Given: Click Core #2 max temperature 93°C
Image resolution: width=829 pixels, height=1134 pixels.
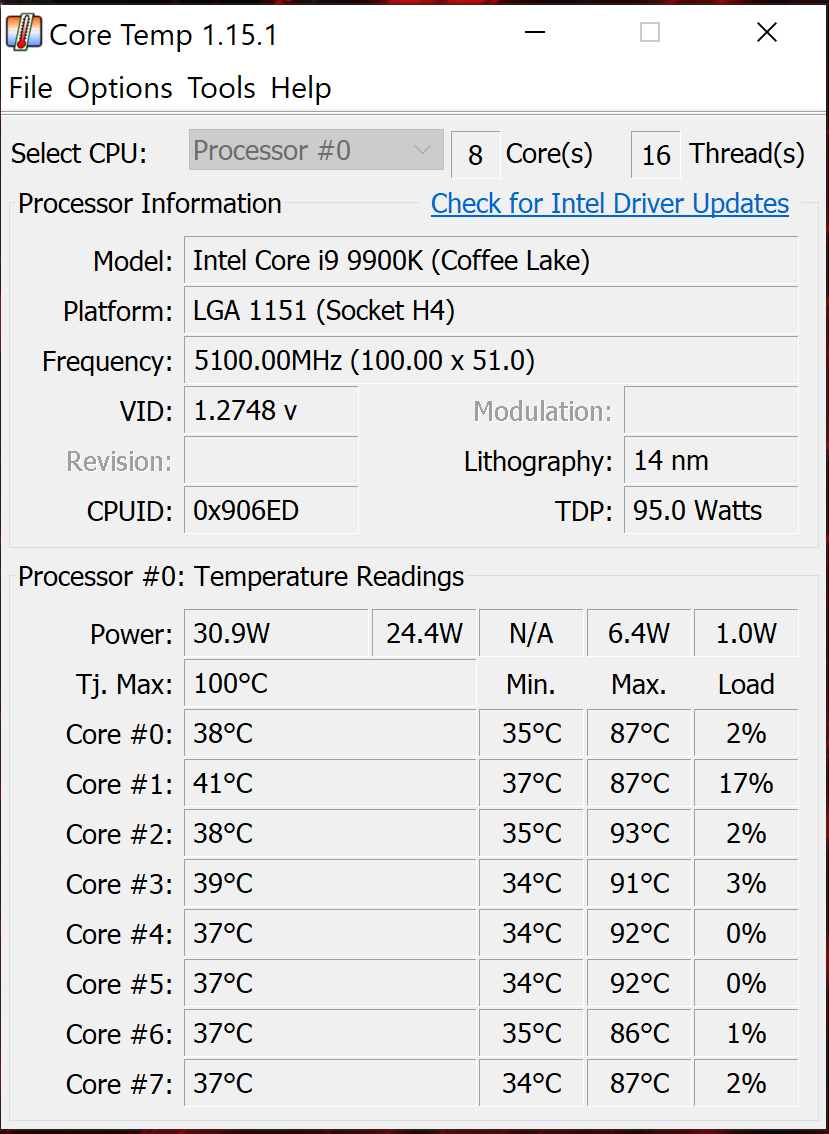Looking at the screenshot, I should click(639, 833).
